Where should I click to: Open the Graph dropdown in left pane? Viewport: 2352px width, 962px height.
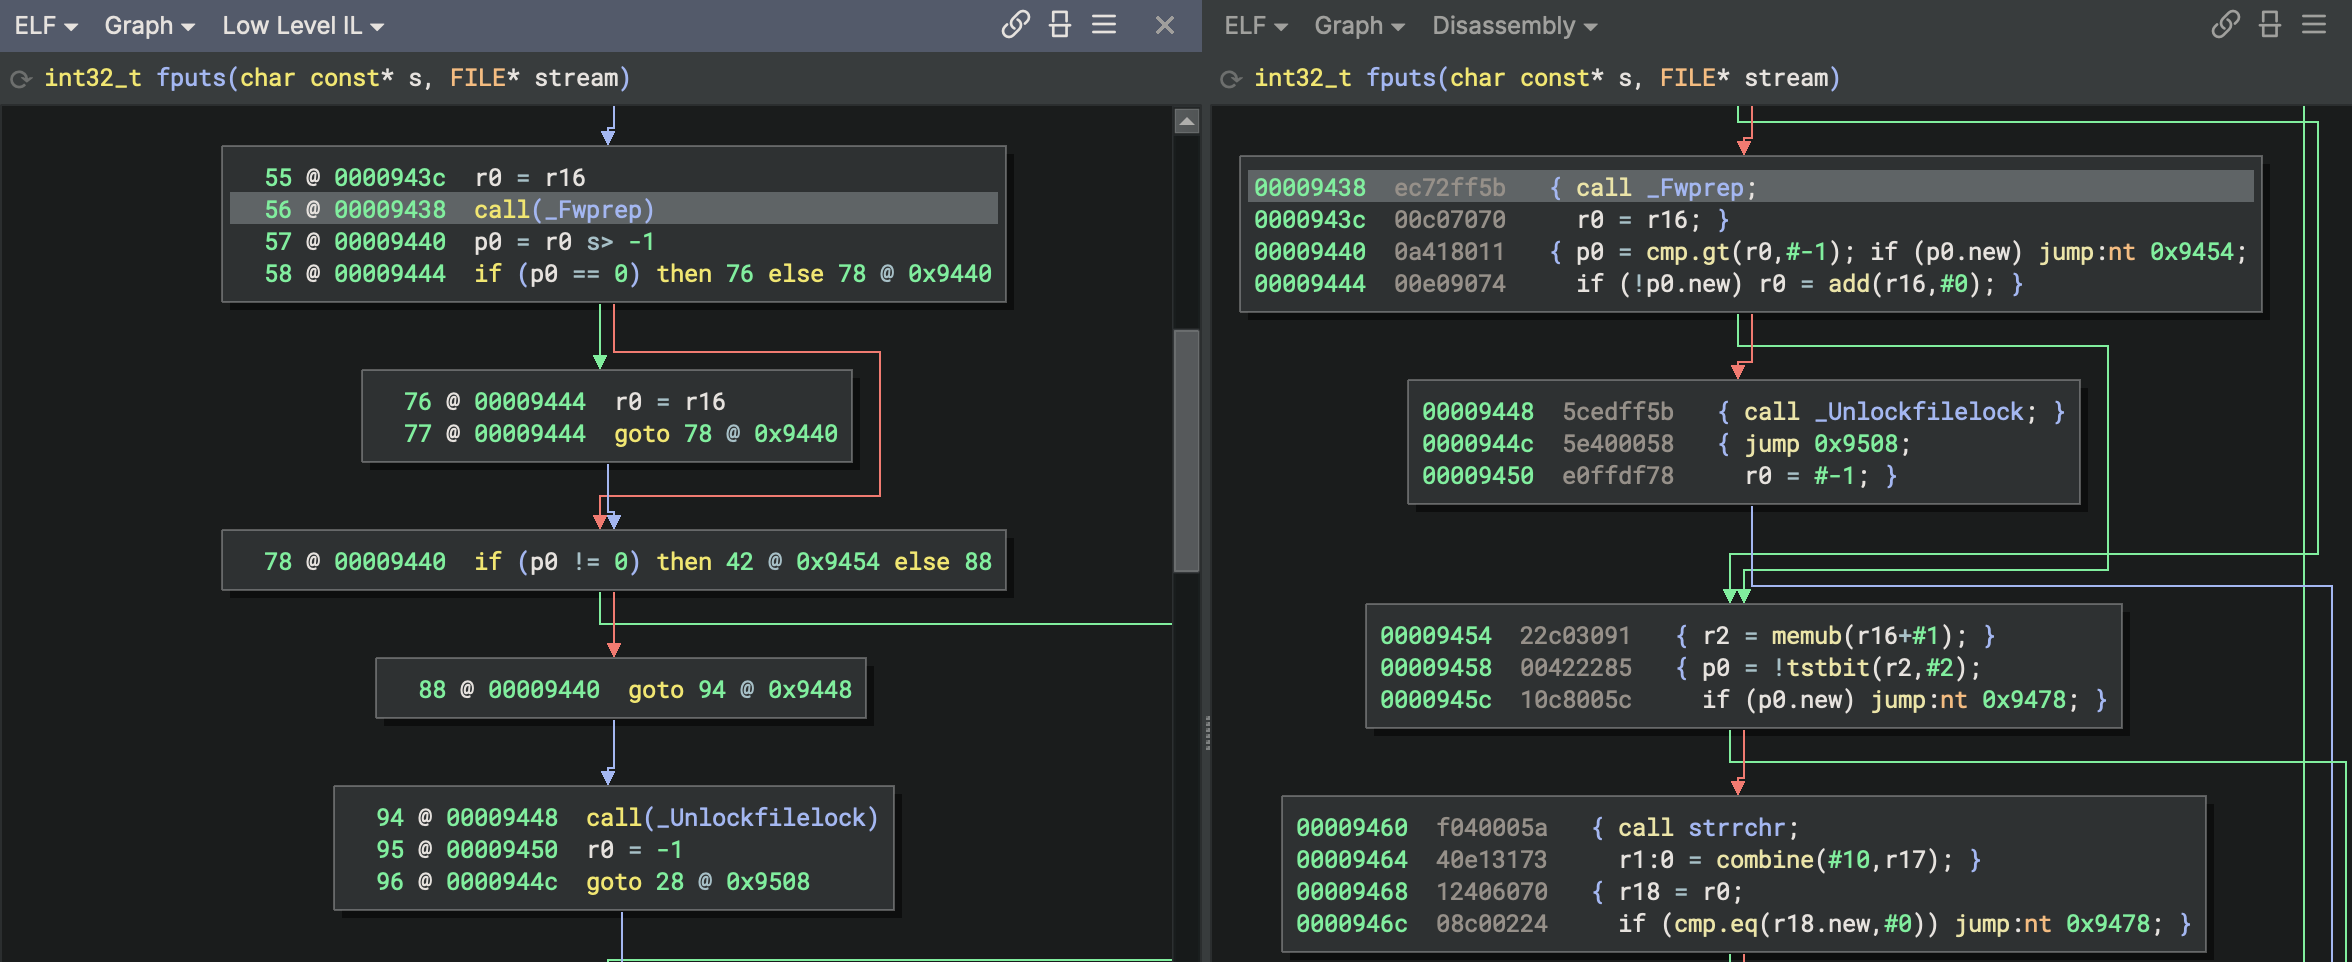click(149, 26)
